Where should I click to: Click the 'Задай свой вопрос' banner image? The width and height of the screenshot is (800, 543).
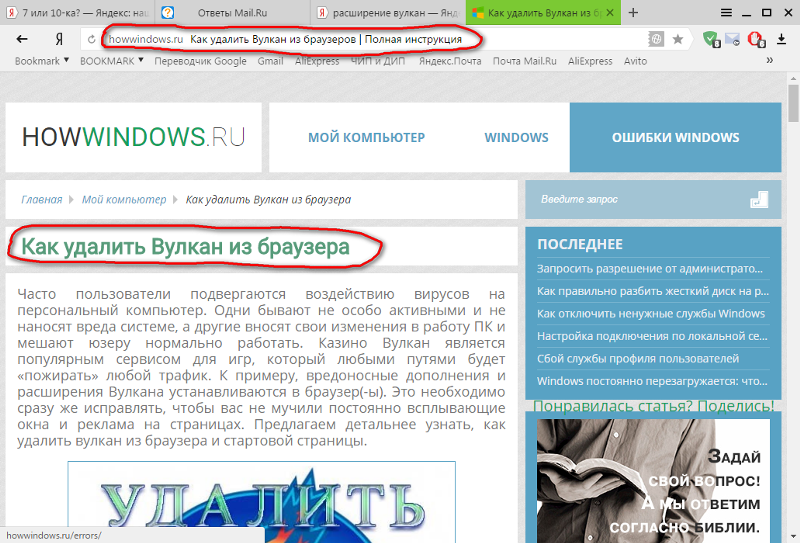point(653,481)
